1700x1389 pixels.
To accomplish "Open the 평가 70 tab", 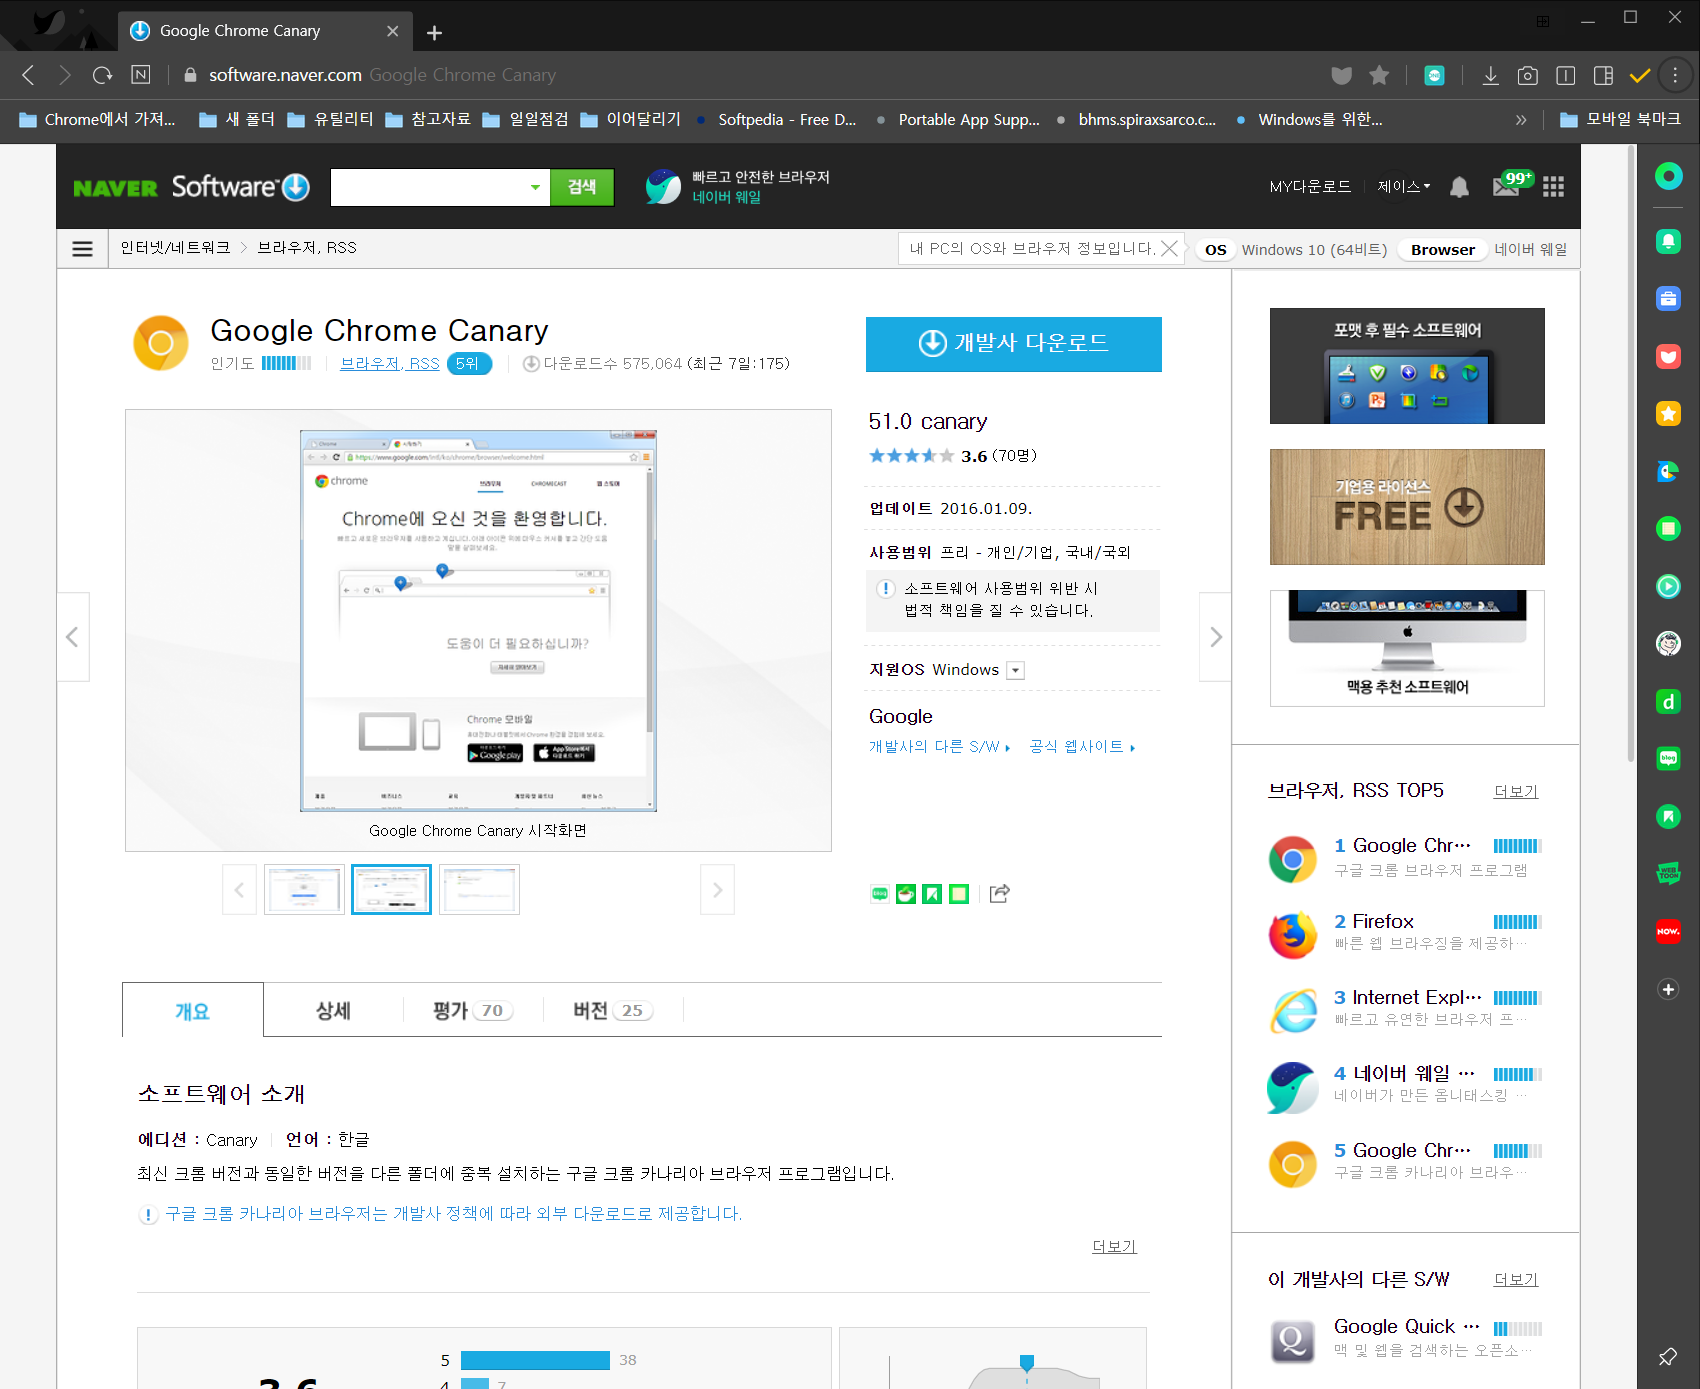I will (473, 1010).
